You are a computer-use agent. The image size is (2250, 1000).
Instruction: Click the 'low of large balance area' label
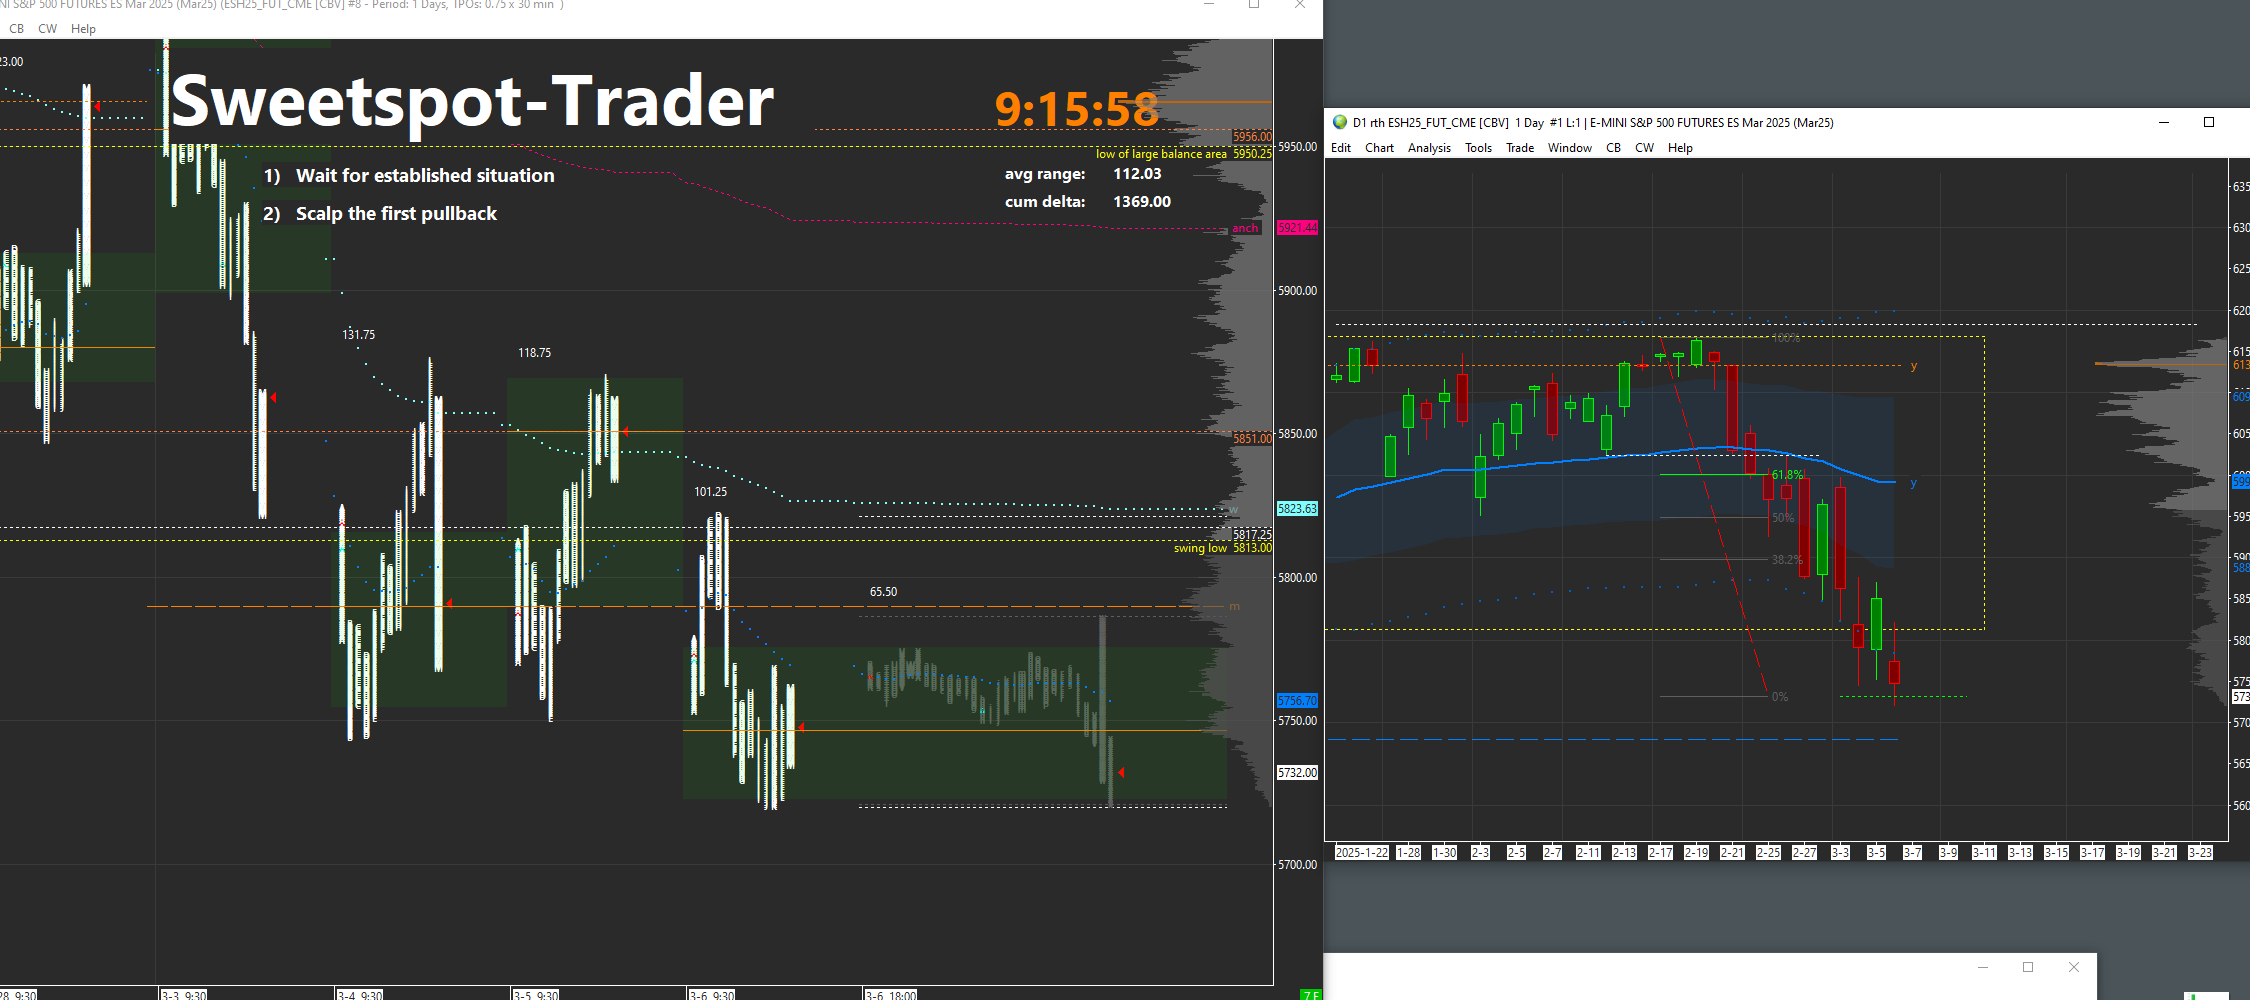pyautogui.click(x=1161, y=154)
